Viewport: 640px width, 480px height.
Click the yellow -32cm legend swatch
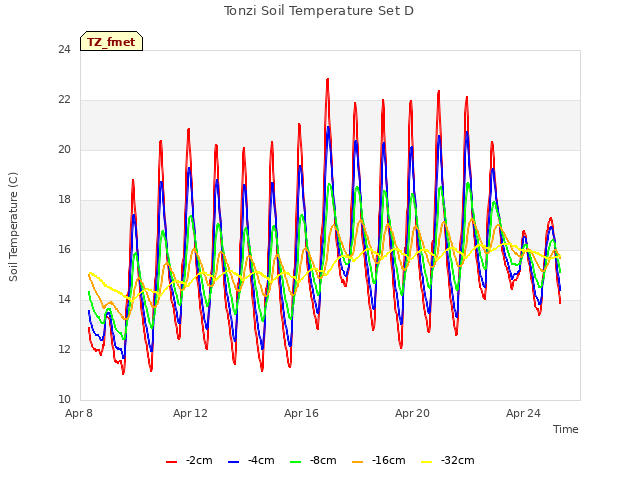(427, 462)
